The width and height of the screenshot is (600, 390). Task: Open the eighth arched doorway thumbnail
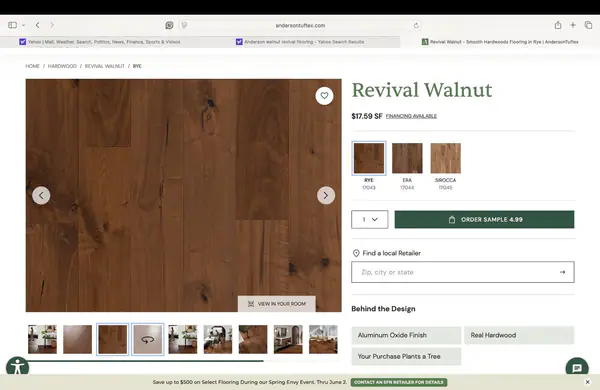(x=288, y=339)
